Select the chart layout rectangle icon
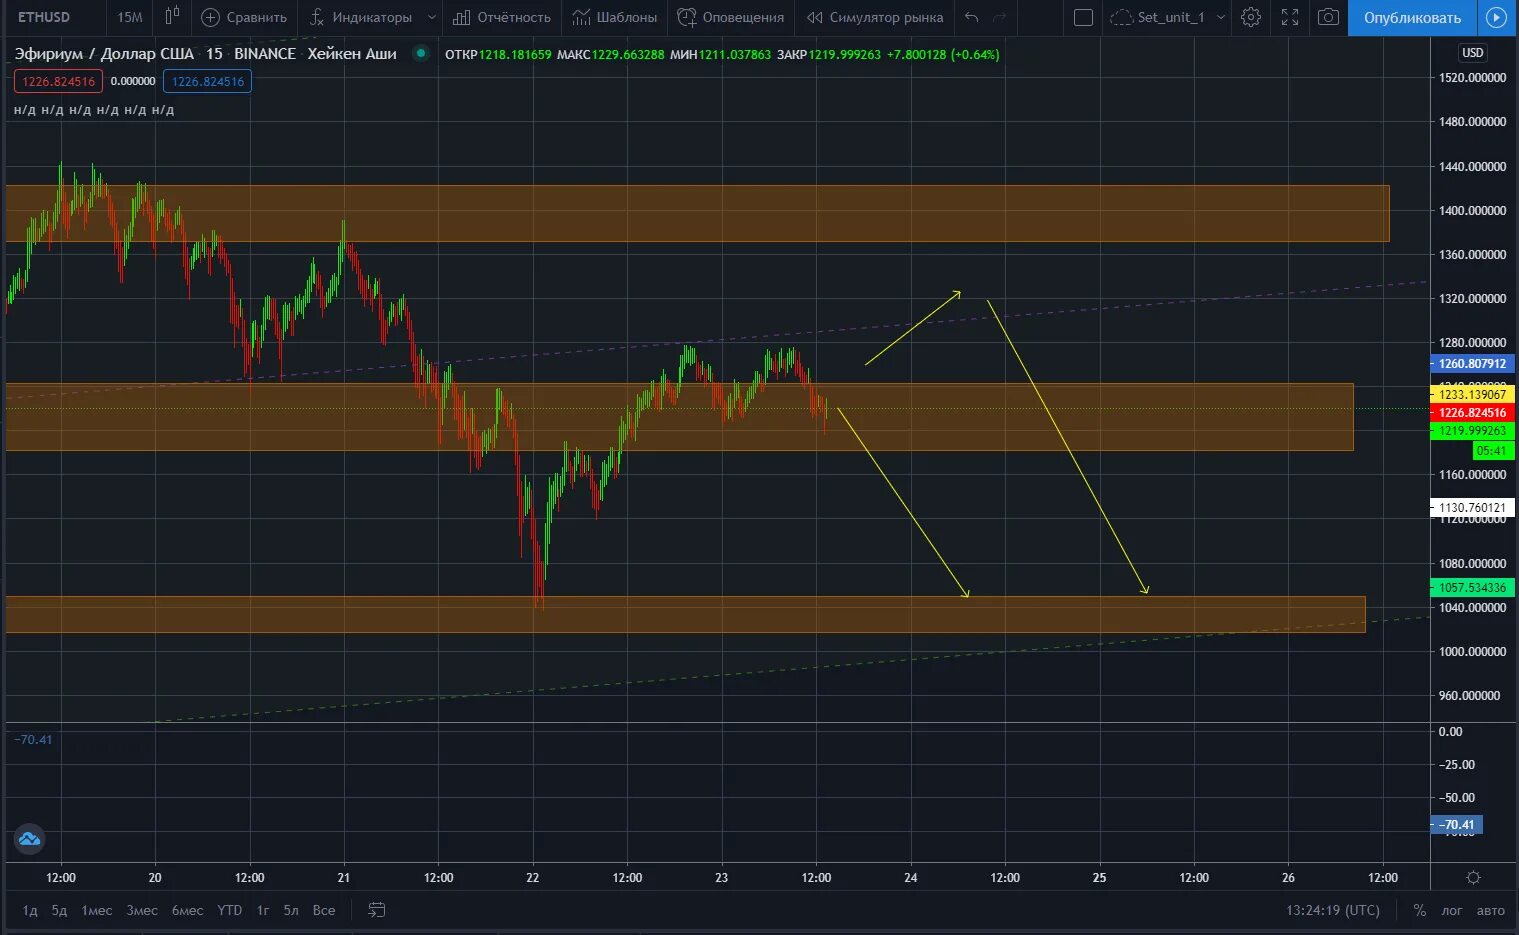The image size is (1519, 935). 1083,17
